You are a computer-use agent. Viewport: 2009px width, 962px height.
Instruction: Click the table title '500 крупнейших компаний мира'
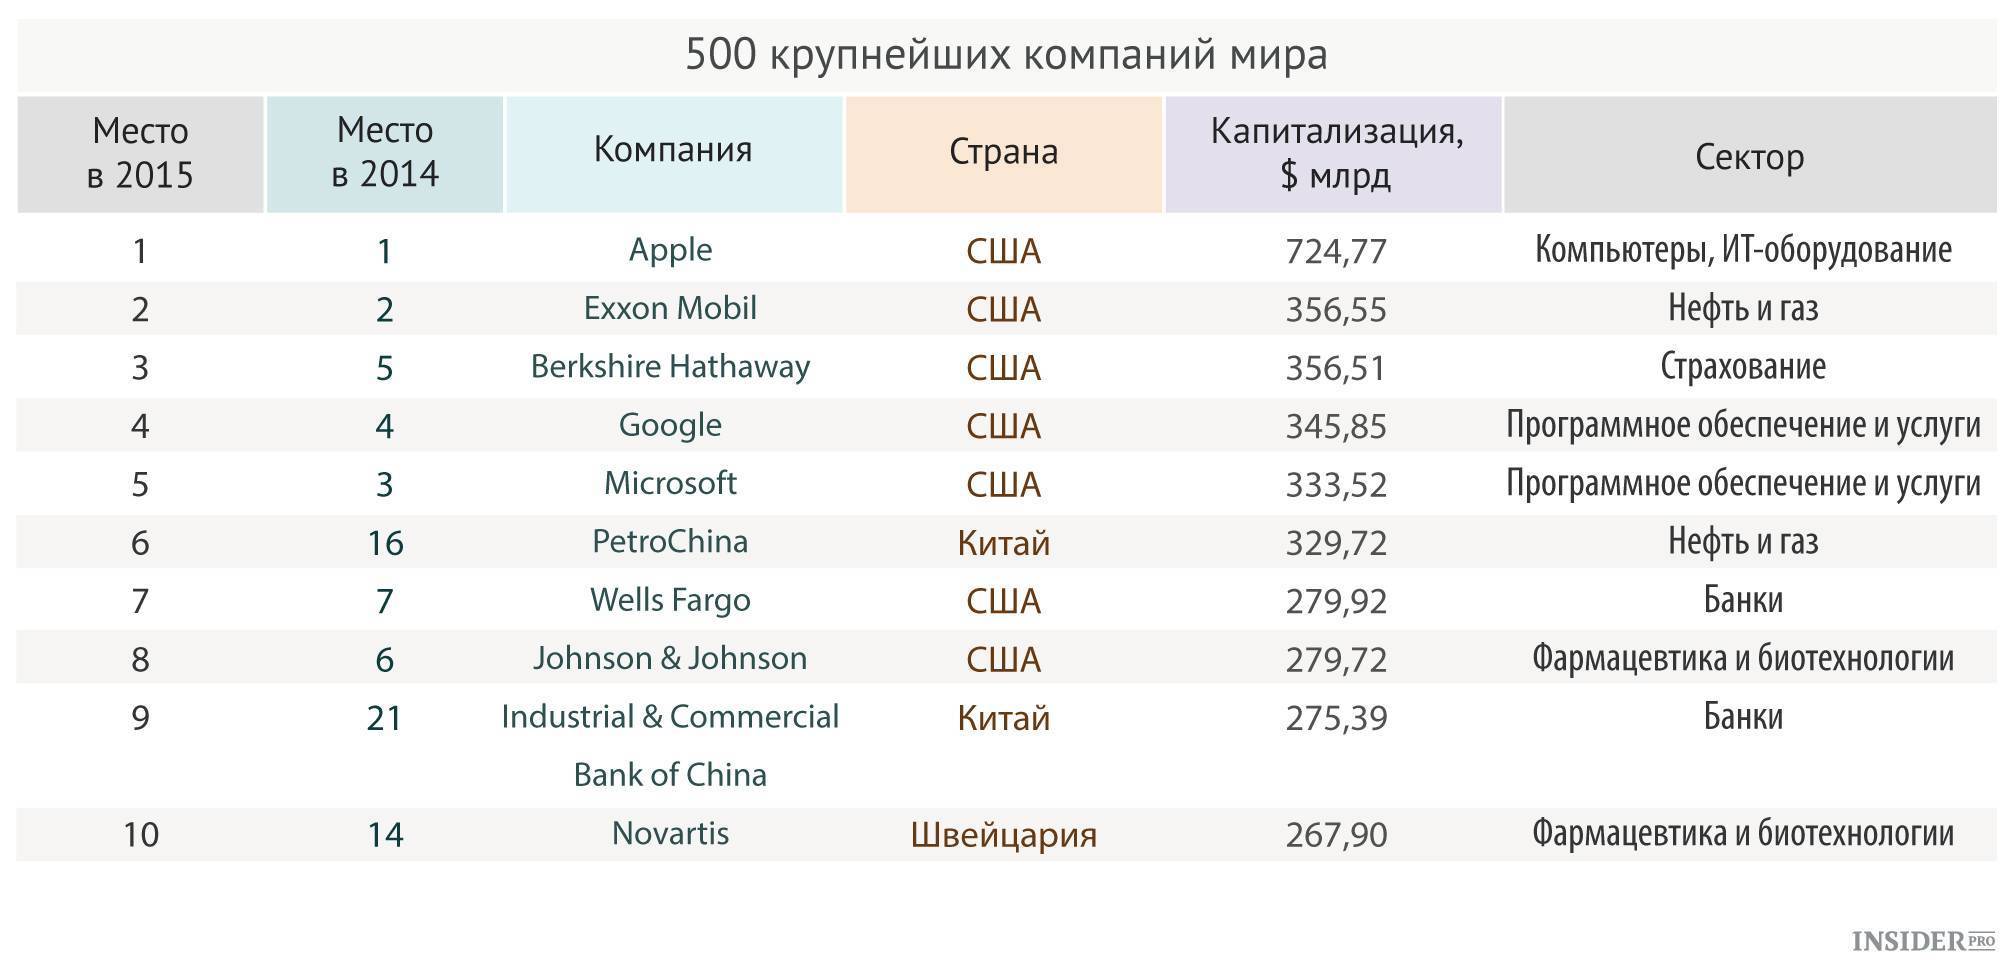[x=1005, y=54]
